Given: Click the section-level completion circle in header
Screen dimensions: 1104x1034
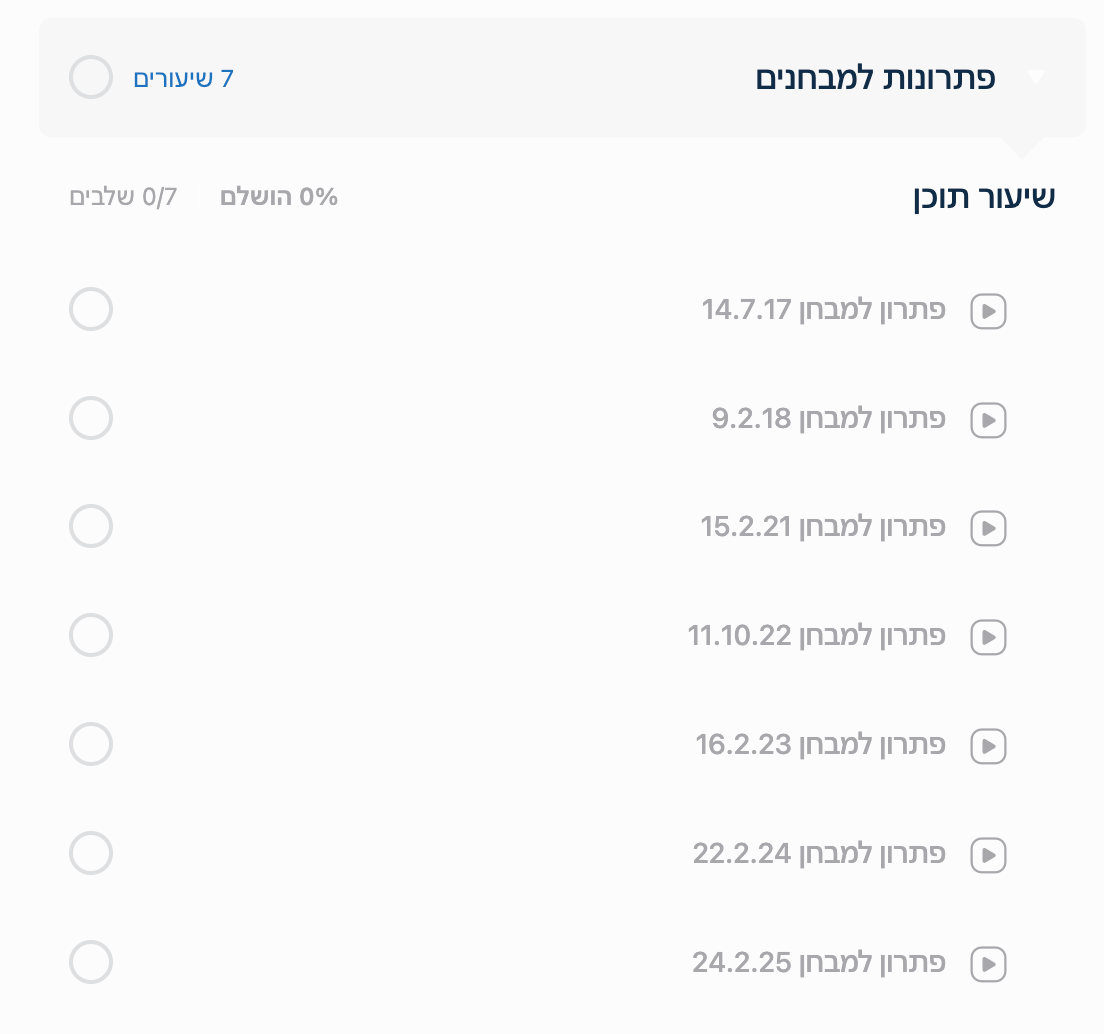Looking at the screenshot, I should click(x=91, y=77).
